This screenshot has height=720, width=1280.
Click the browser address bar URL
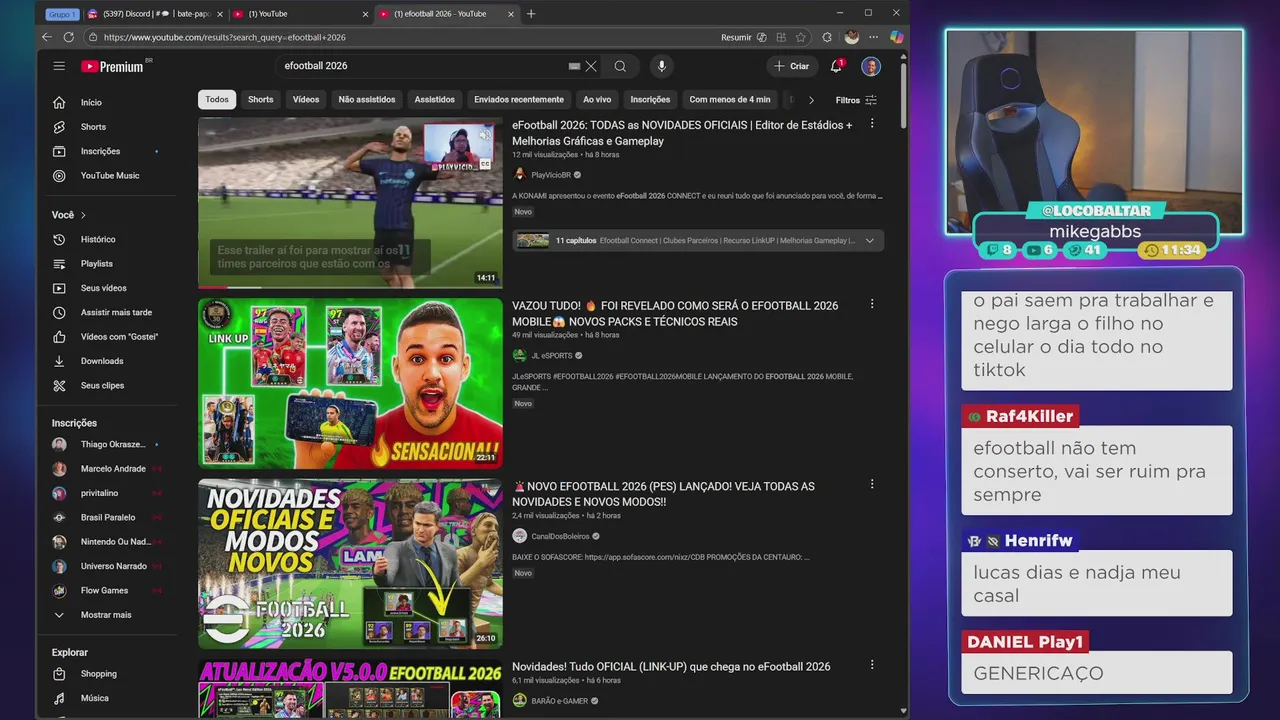click(x=224, y=37)
